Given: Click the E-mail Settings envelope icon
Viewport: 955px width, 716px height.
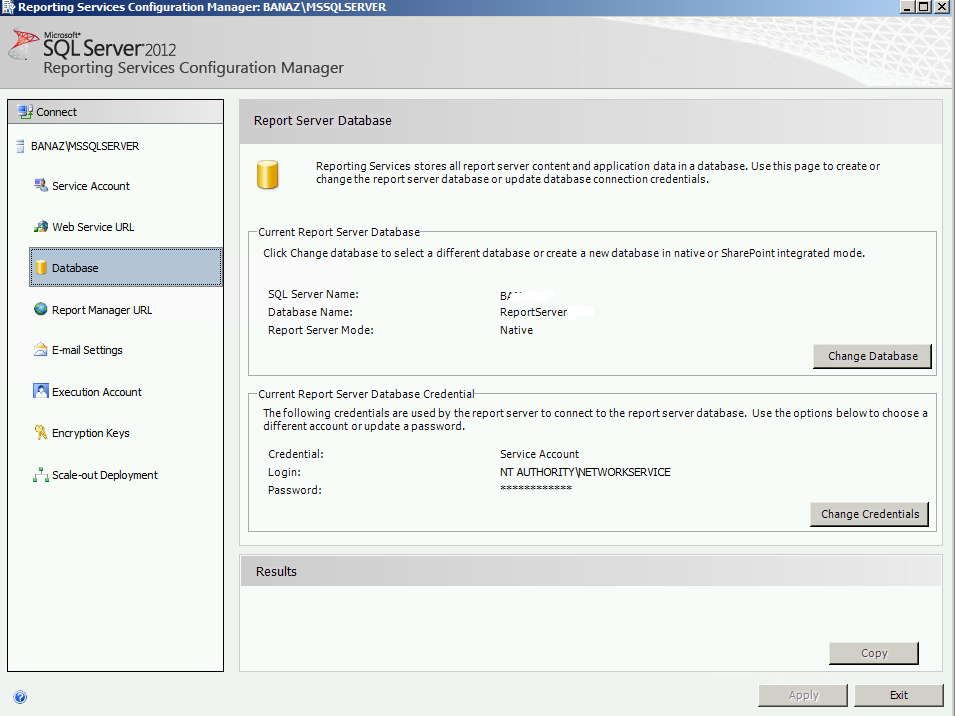Looking at the screenshot, I should (x=41, y=349).
